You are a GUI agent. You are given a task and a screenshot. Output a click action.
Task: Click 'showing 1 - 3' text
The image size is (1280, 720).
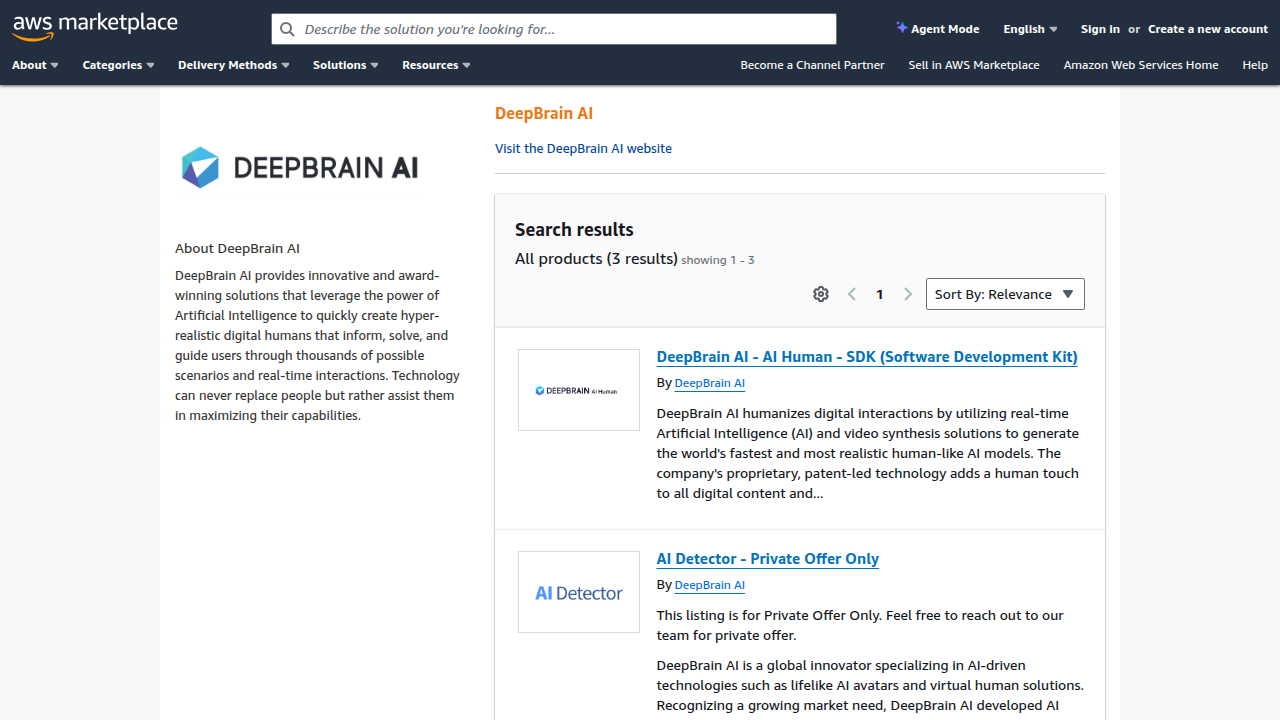718,260
